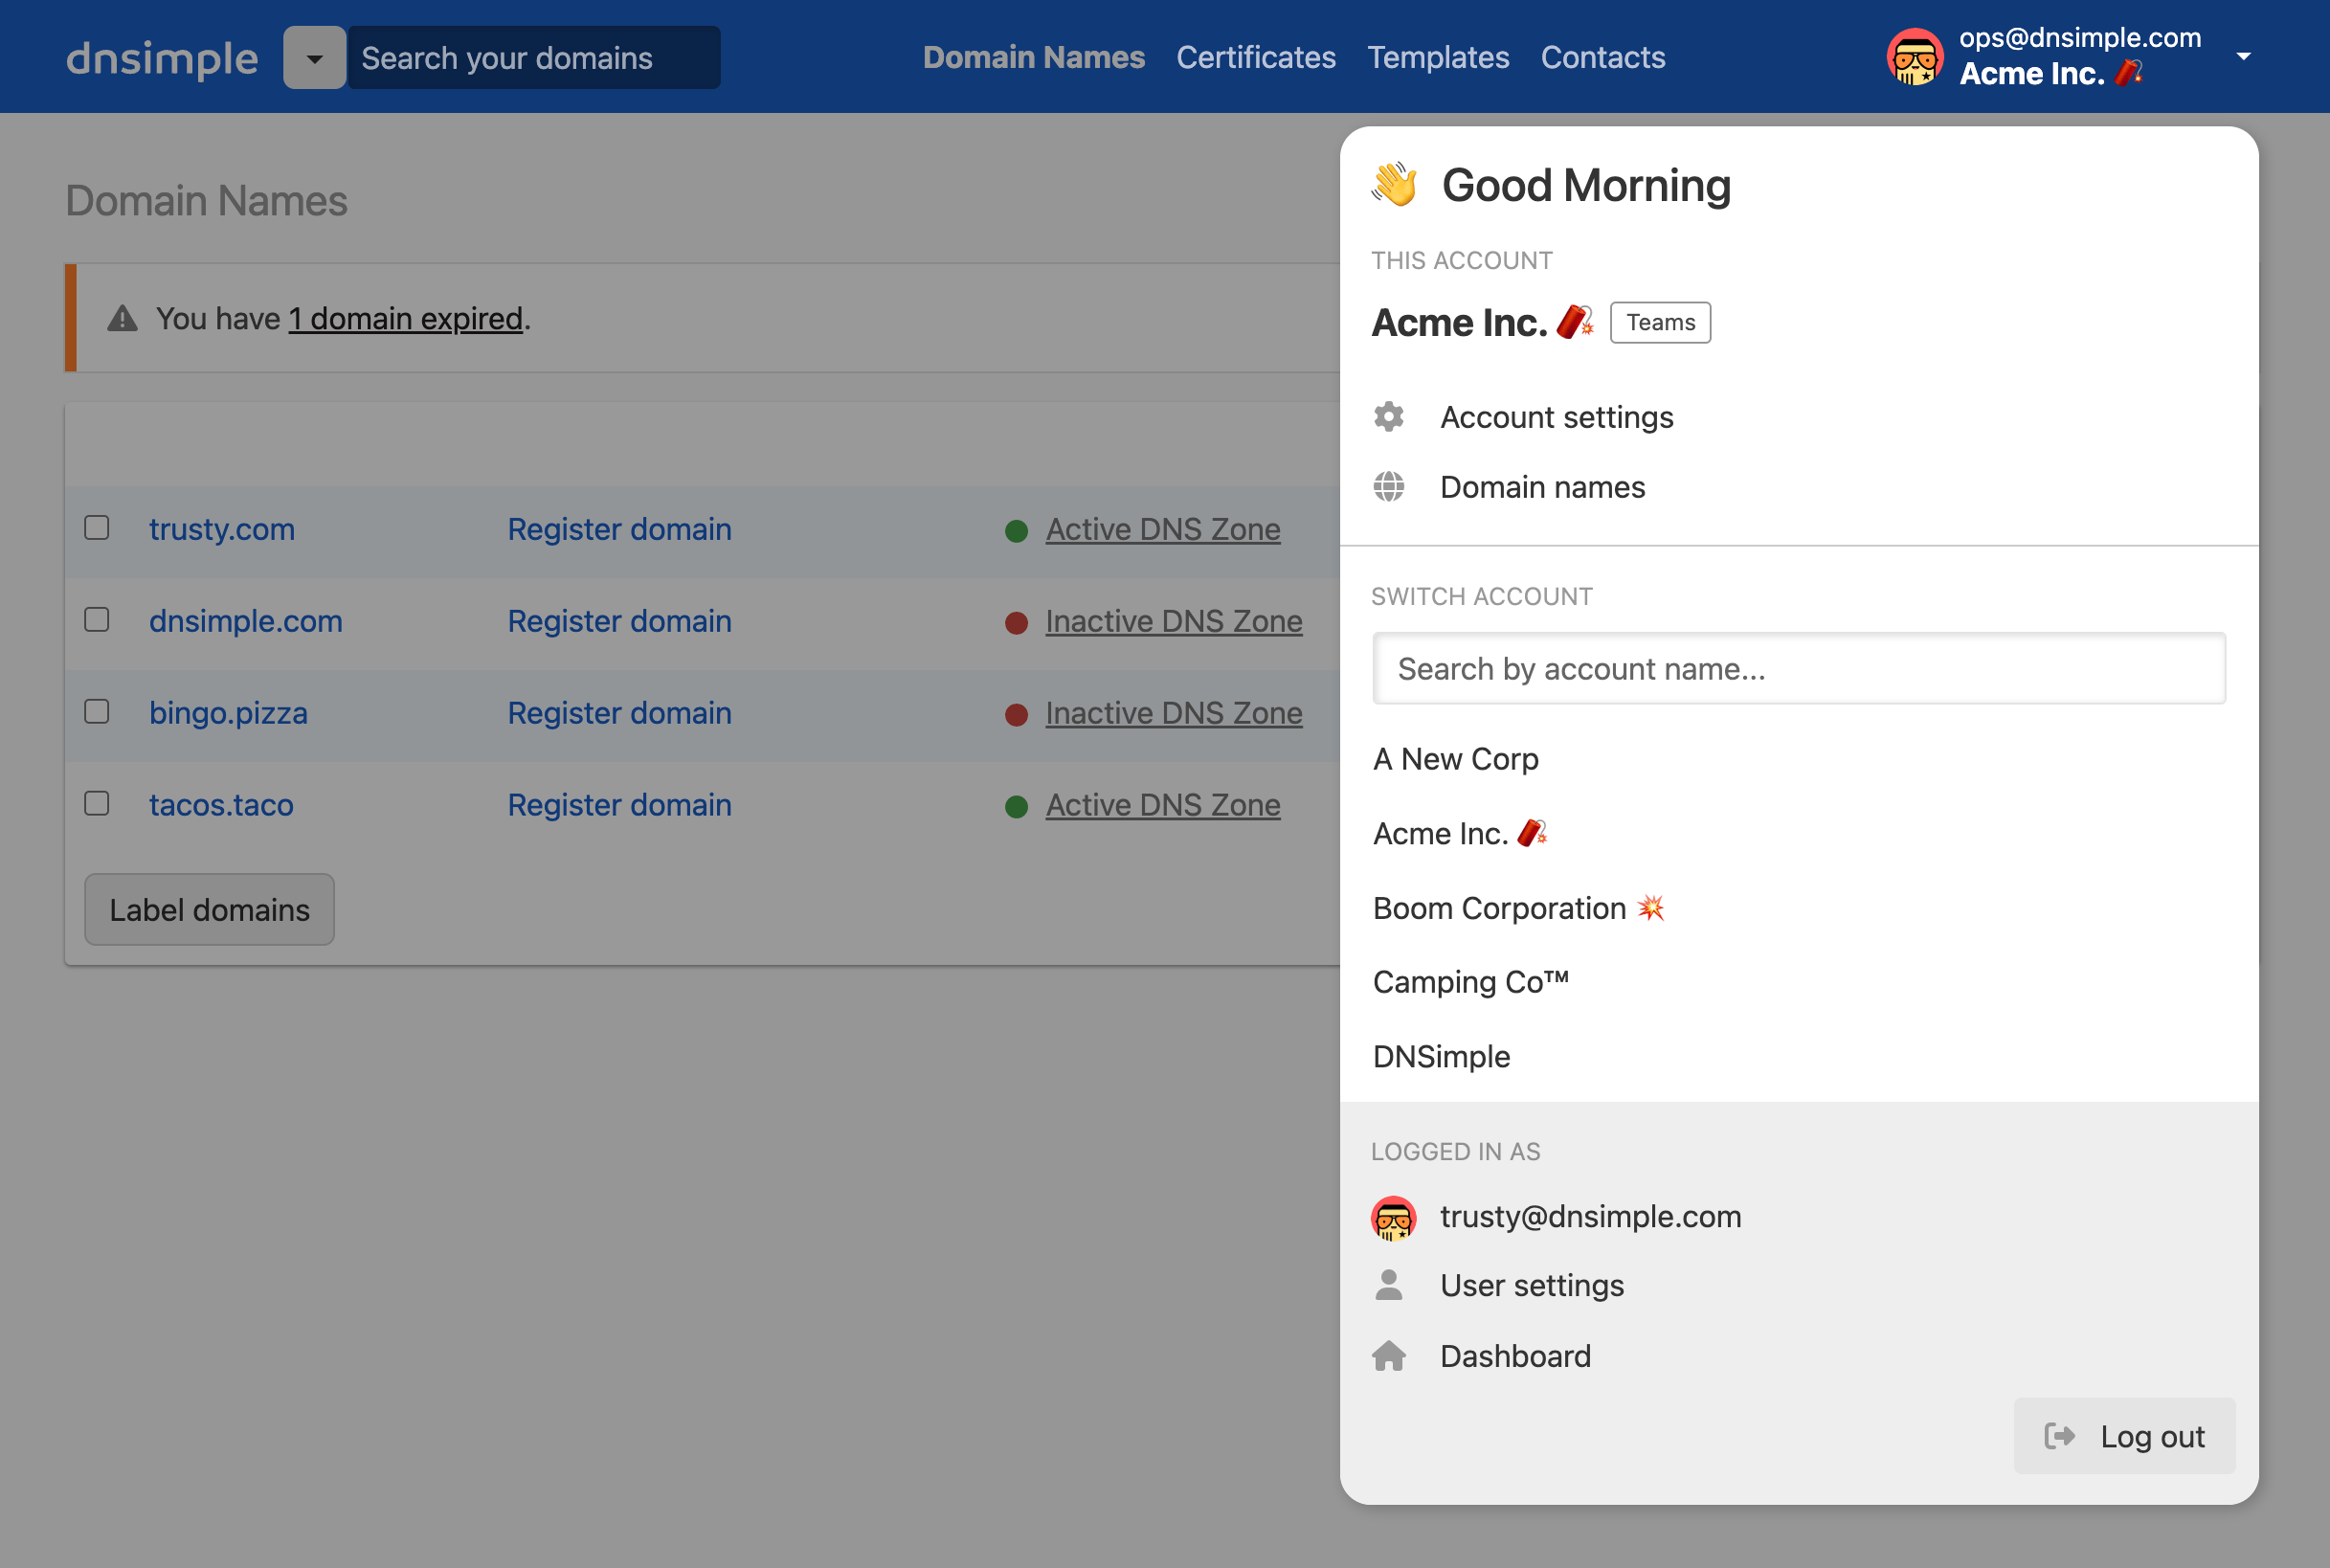The width and height of the screenshot is (2330, 1568).
Task: Open the tacos.taco domain link
Action: 221,805
